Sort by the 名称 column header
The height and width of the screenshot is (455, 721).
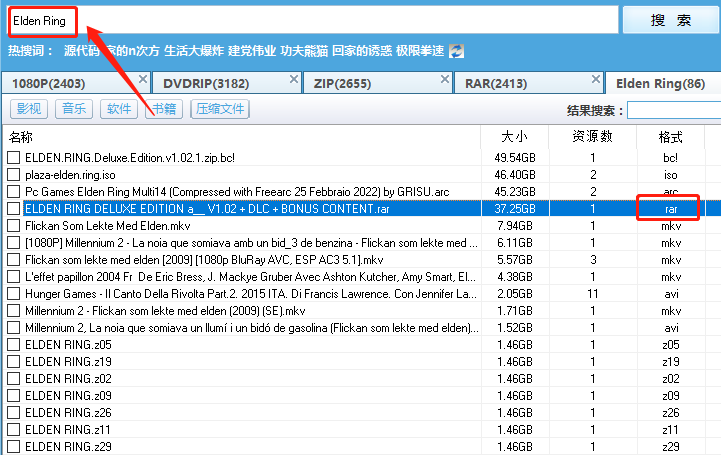242,137
